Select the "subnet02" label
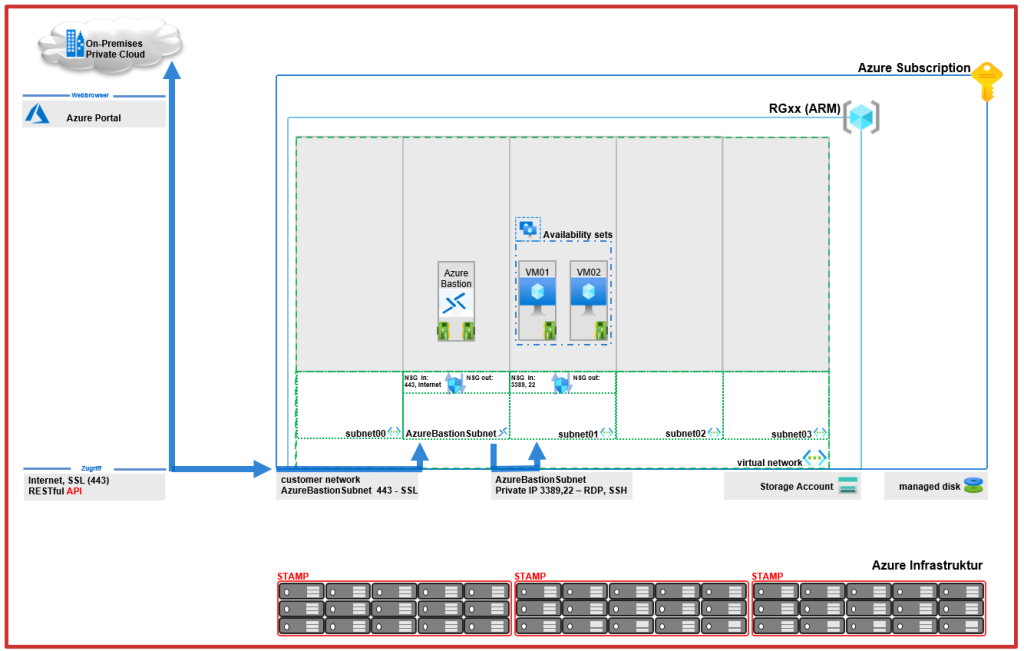Image resolution: width=1024 pixels, height=651 pixels. point(685,434)
